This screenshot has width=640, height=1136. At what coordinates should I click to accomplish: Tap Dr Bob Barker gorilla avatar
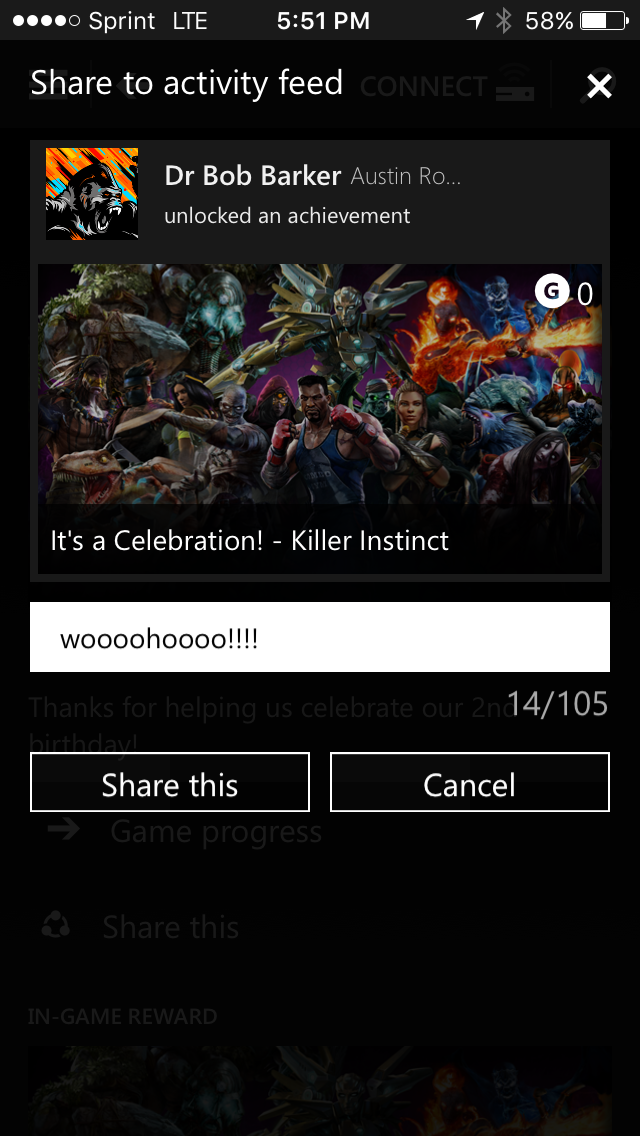coord(92,193)
